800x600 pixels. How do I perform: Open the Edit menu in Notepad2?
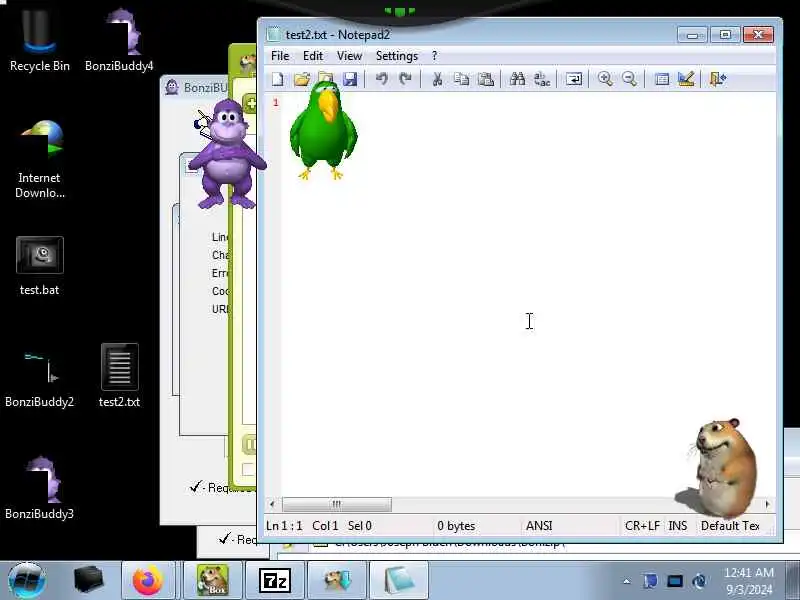pyautogui.click(x=313, y=56)
